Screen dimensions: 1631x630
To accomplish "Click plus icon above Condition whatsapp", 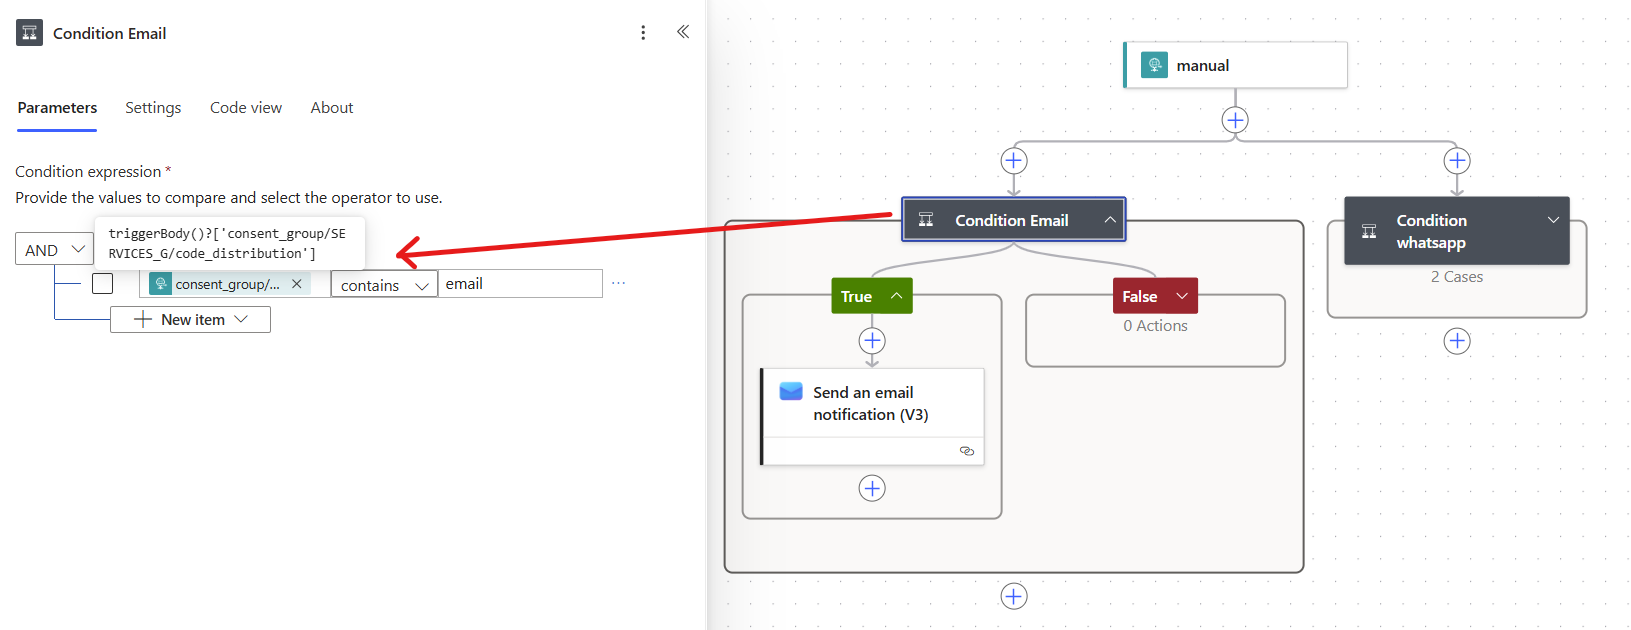I will (x=1457, y=161).
